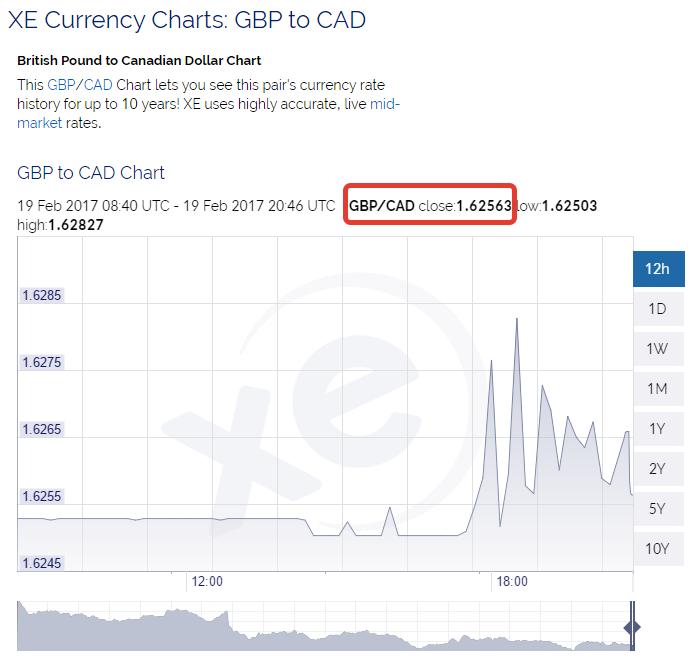693x669 pixels.
Task: Click the mini overview chart below
Action: click(325, 626)
